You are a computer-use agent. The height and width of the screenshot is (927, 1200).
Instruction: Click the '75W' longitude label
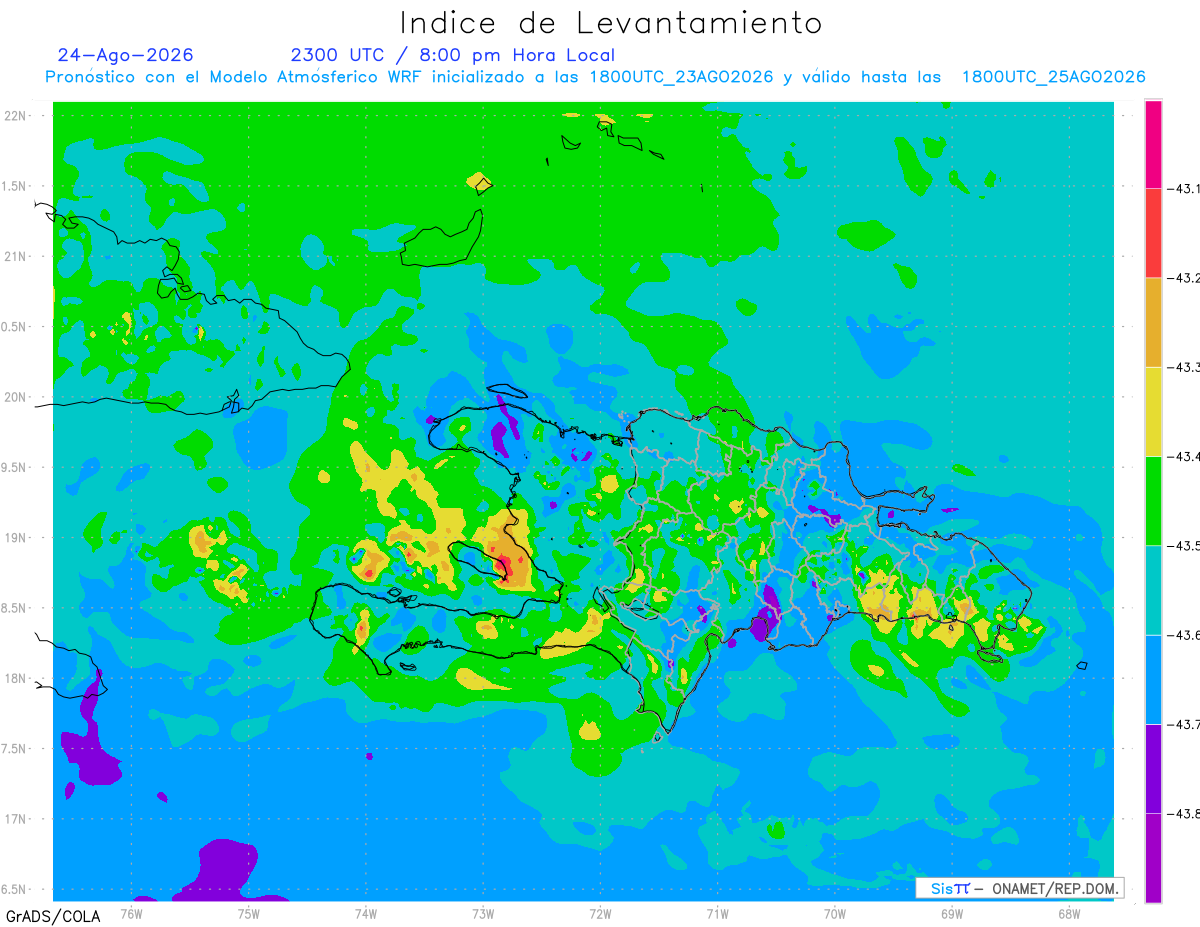[249, 913]
